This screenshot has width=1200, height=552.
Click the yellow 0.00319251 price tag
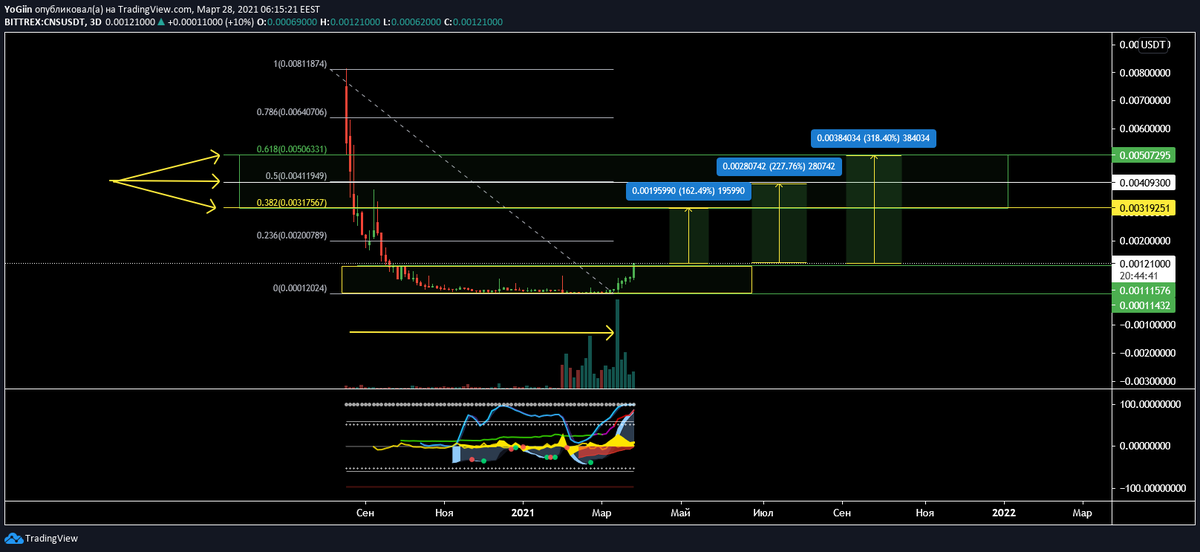point(1146,208)
